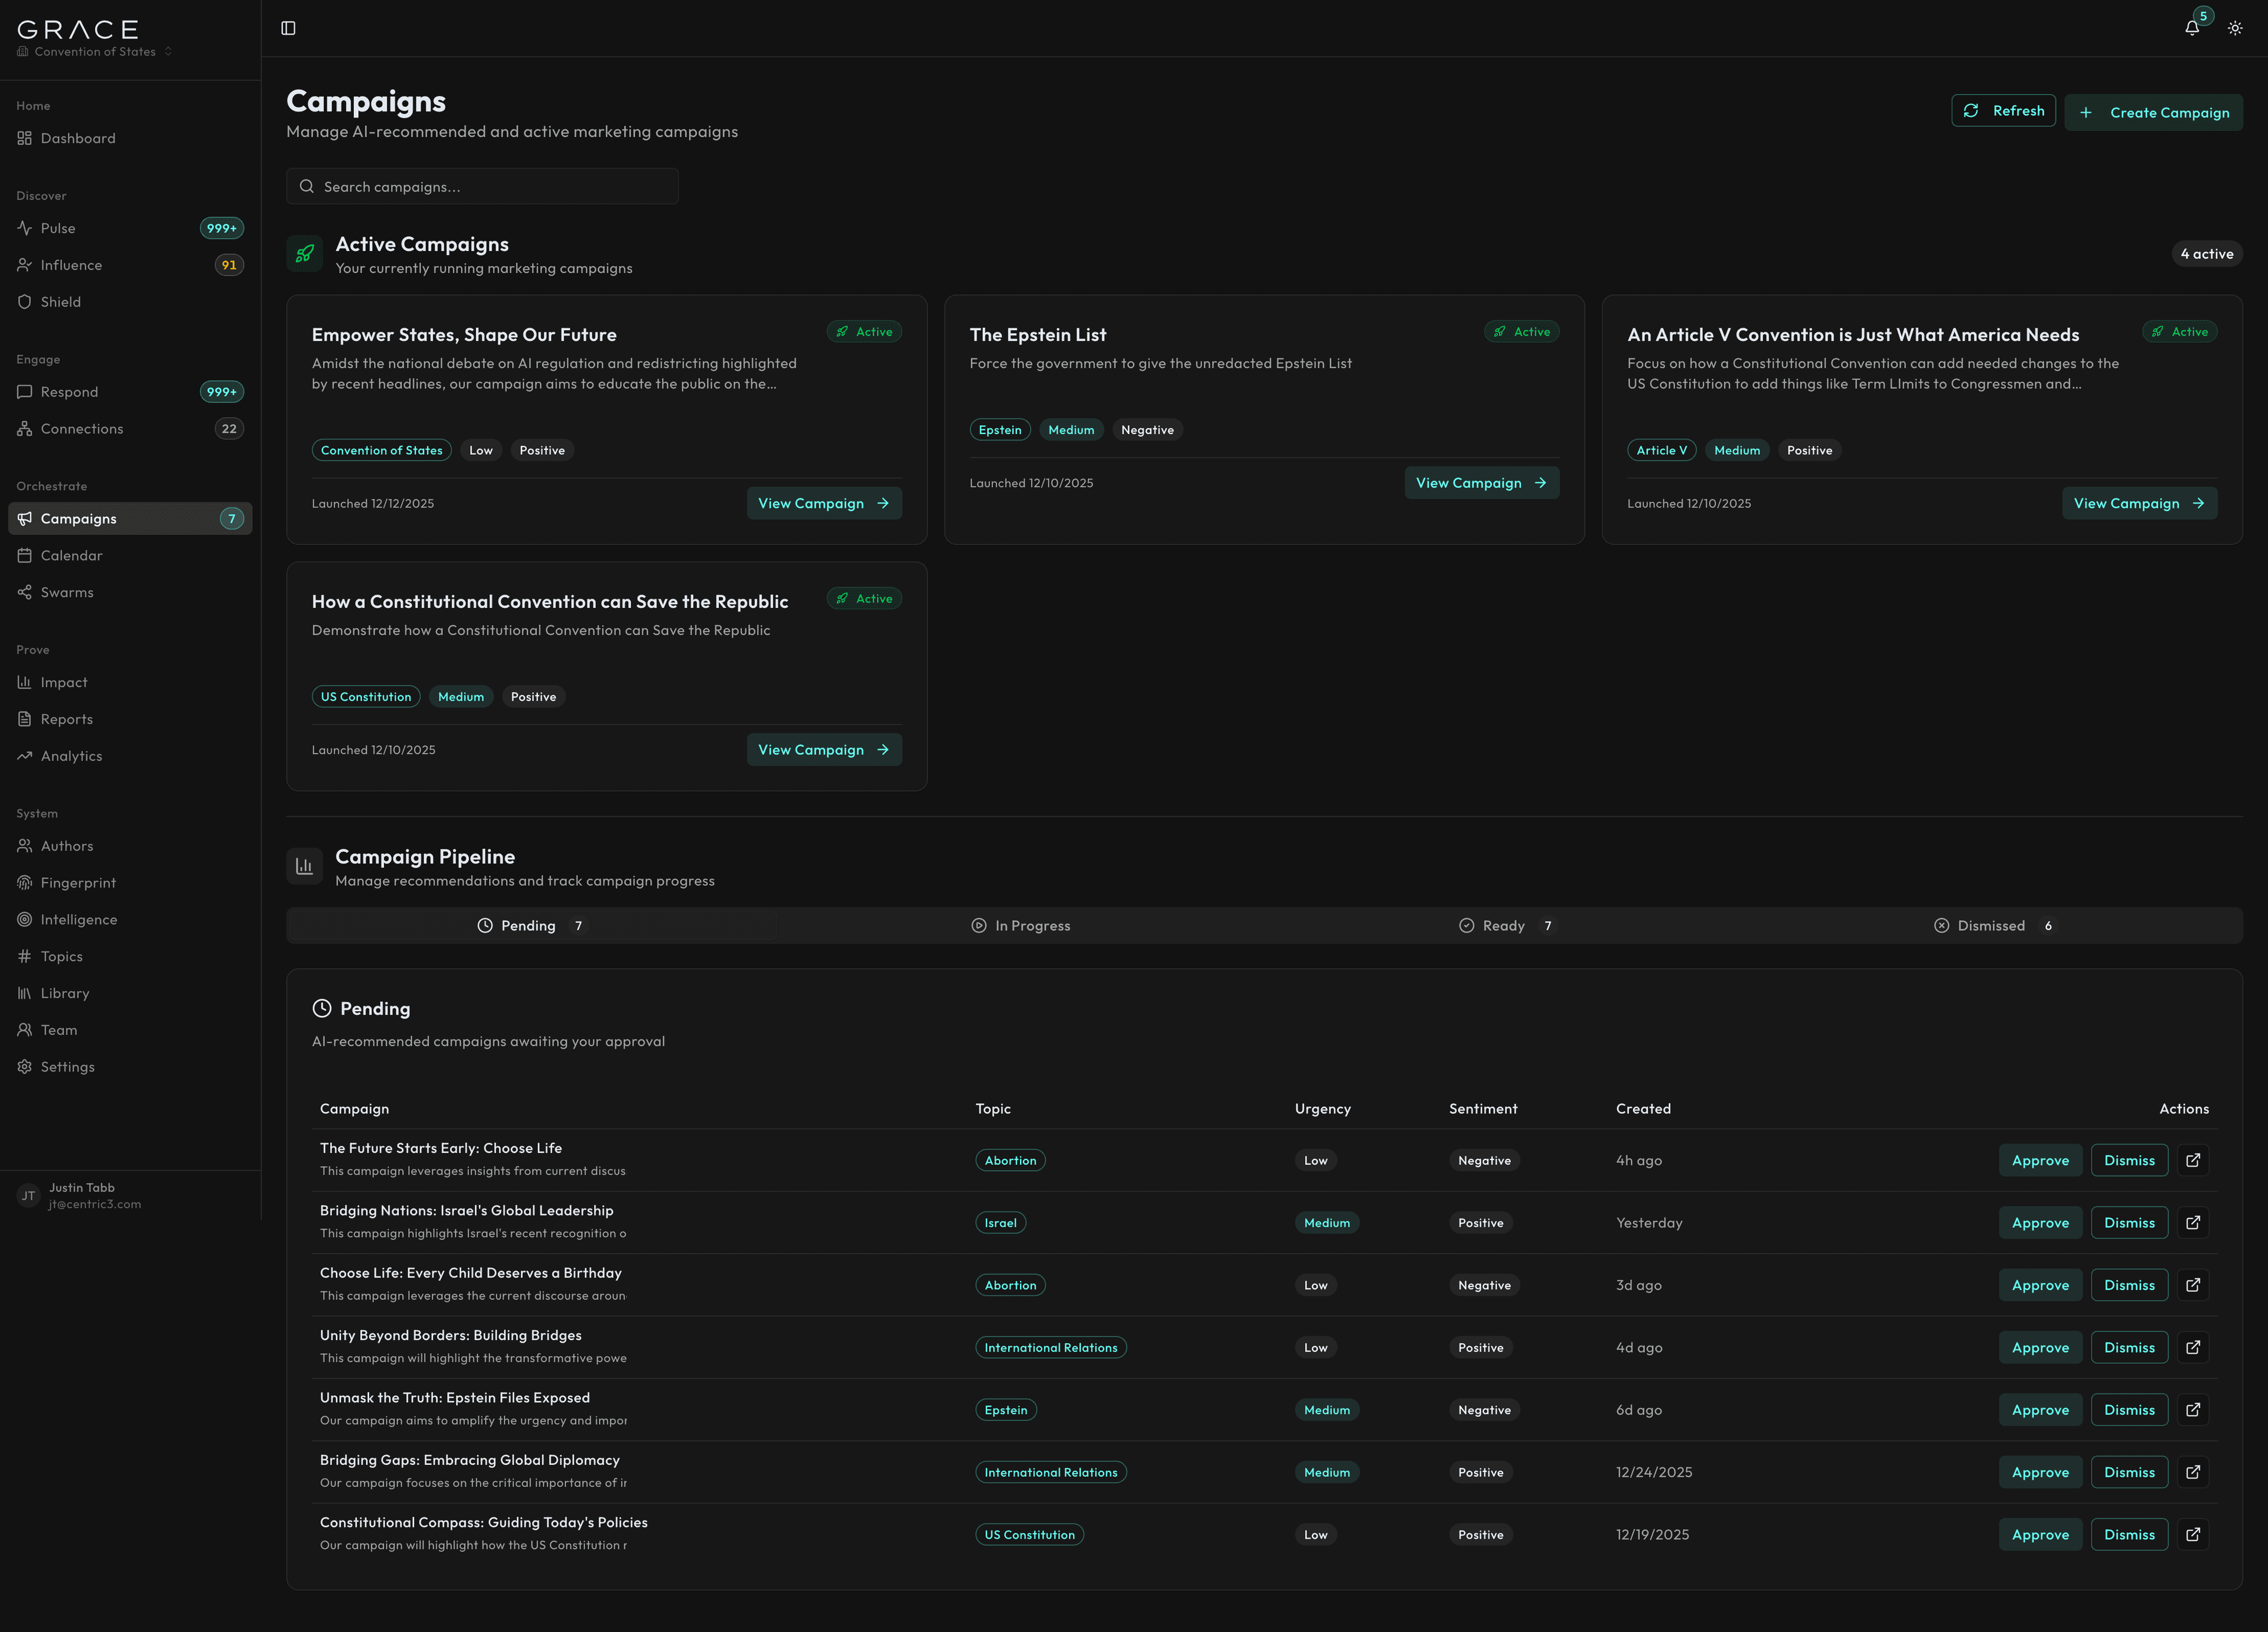Image resolution: width=2268 pixels, height=1632 pixels.
Task: Select the Shield tool in sidebar
Action: (x=60, y=301)
